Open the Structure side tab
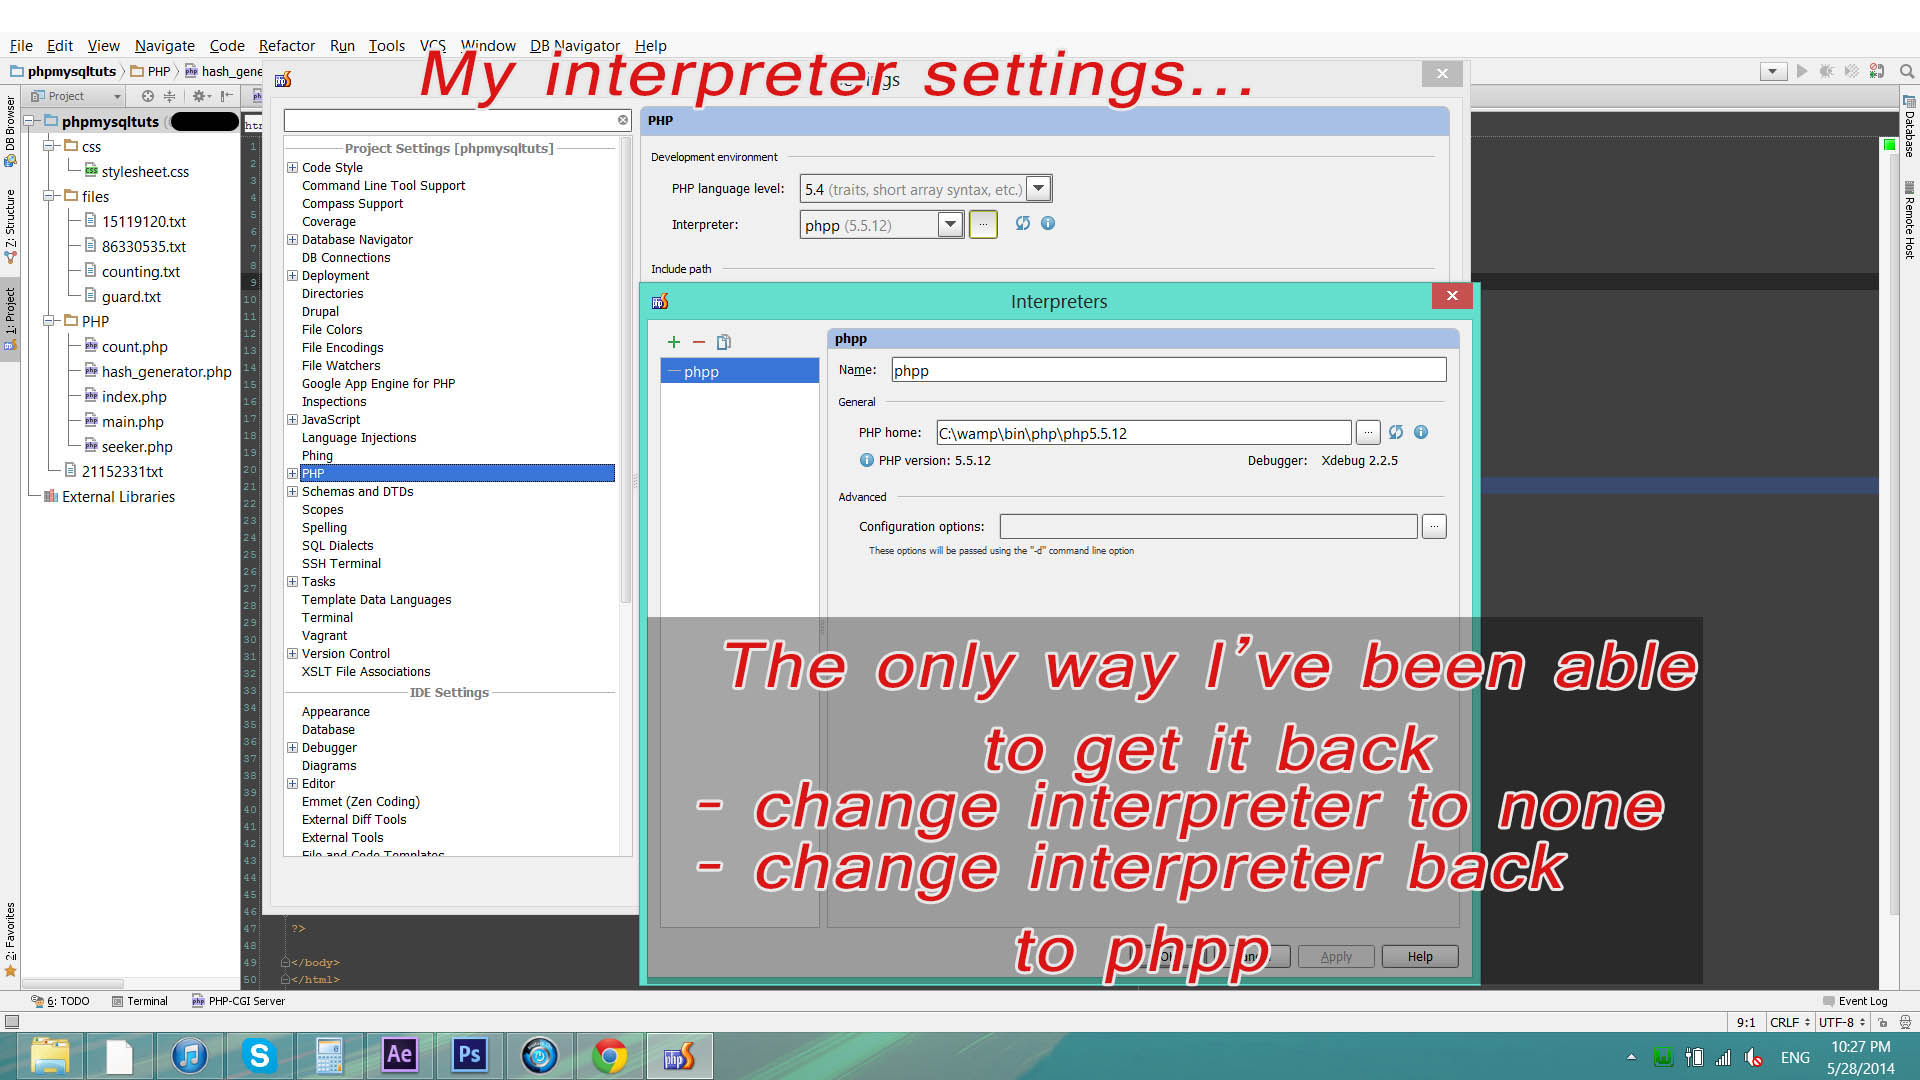1920x1080 pixels. (x=10, y=226)
